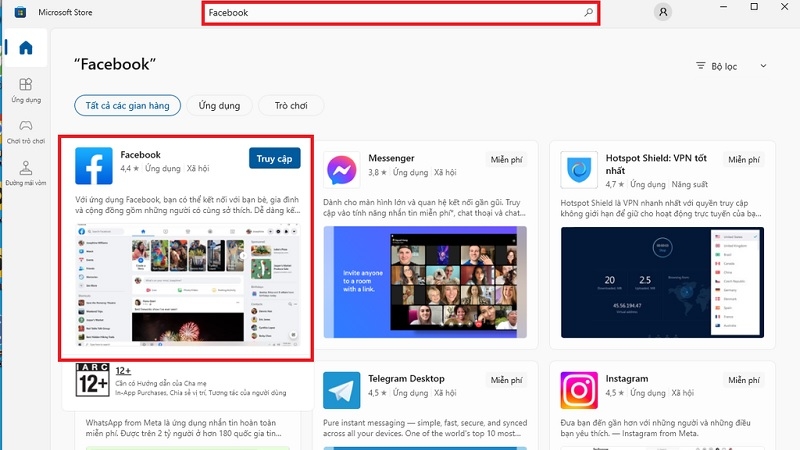Click the Hotspot Shield 4,7 rating
This screenshot has height=450, width=800.
tap(615, 184)
